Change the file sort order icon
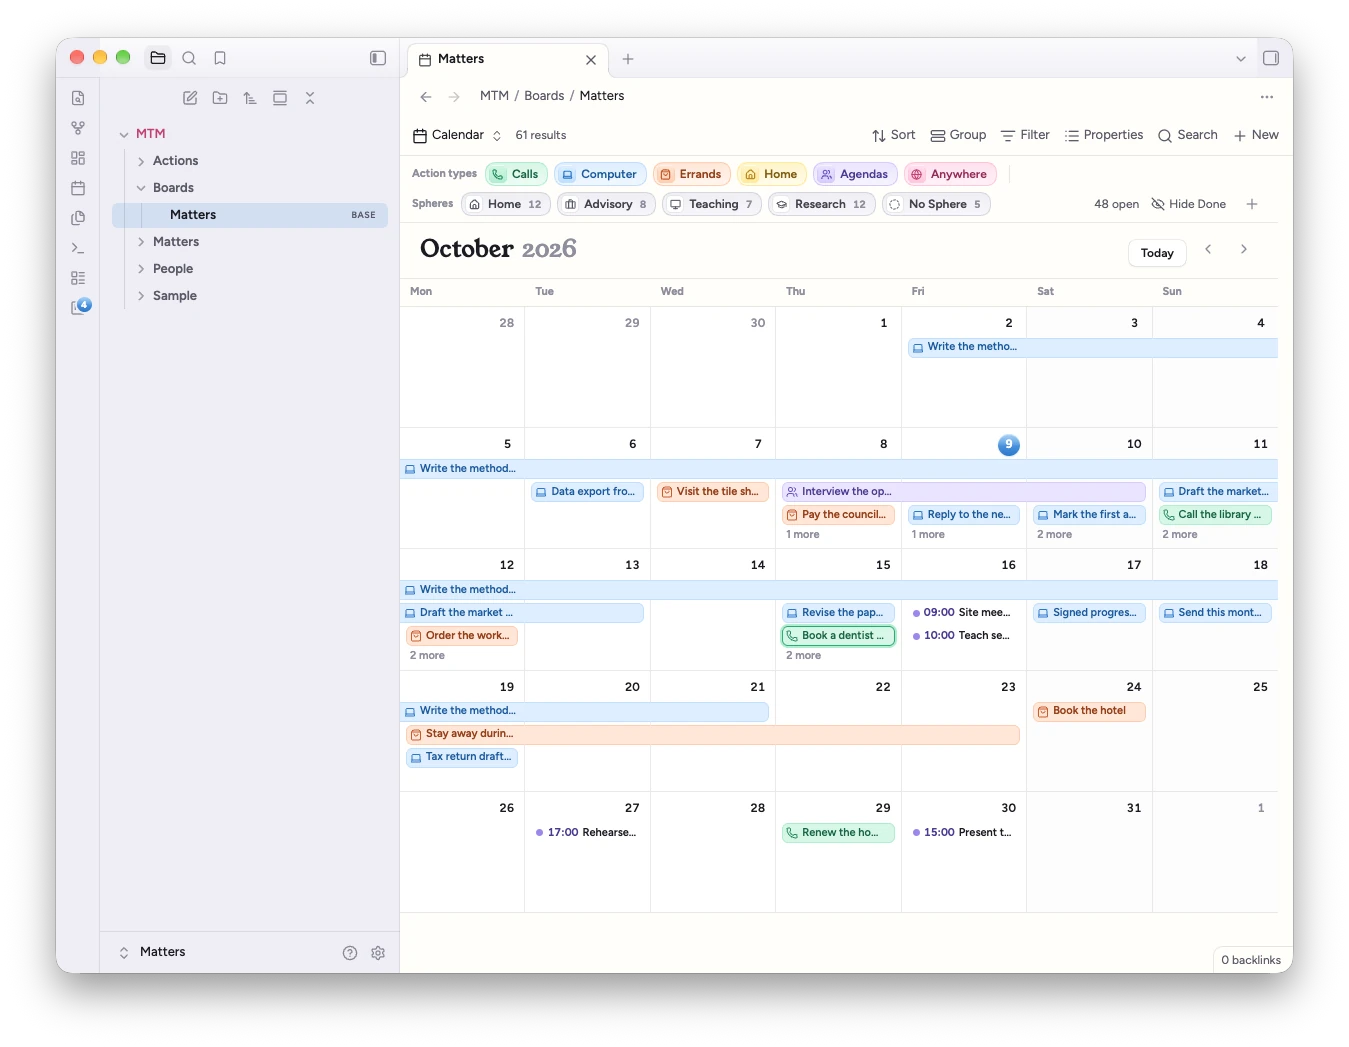 (x=250, y=98)
